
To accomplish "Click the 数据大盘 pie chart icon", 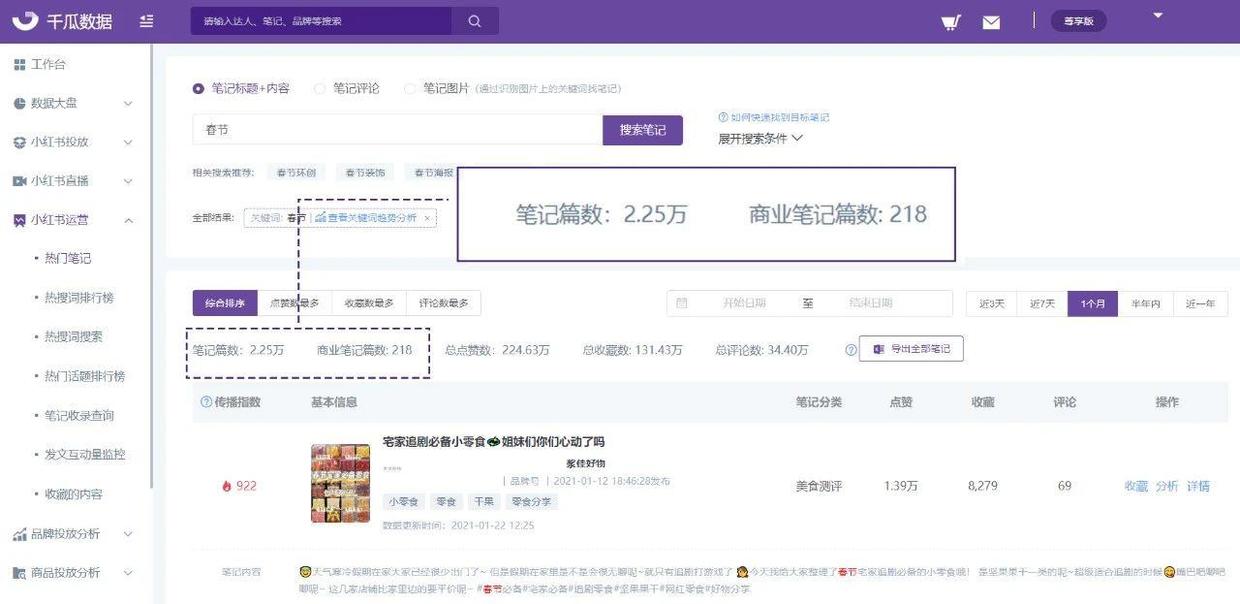I will (x=17, y=102).
